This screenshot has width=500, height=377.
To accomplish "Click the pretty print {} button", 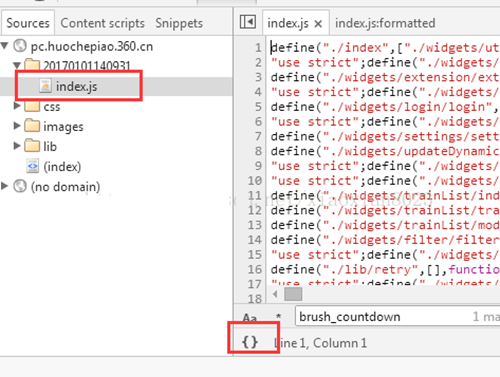I will pos(250,342).
